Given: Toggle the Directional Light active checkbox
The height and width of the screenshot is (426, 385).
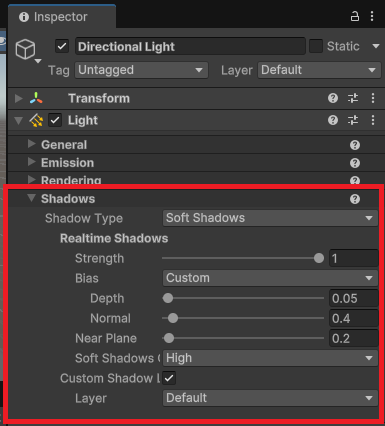Looking at the screenshot, I should click(x=62, y=46).
